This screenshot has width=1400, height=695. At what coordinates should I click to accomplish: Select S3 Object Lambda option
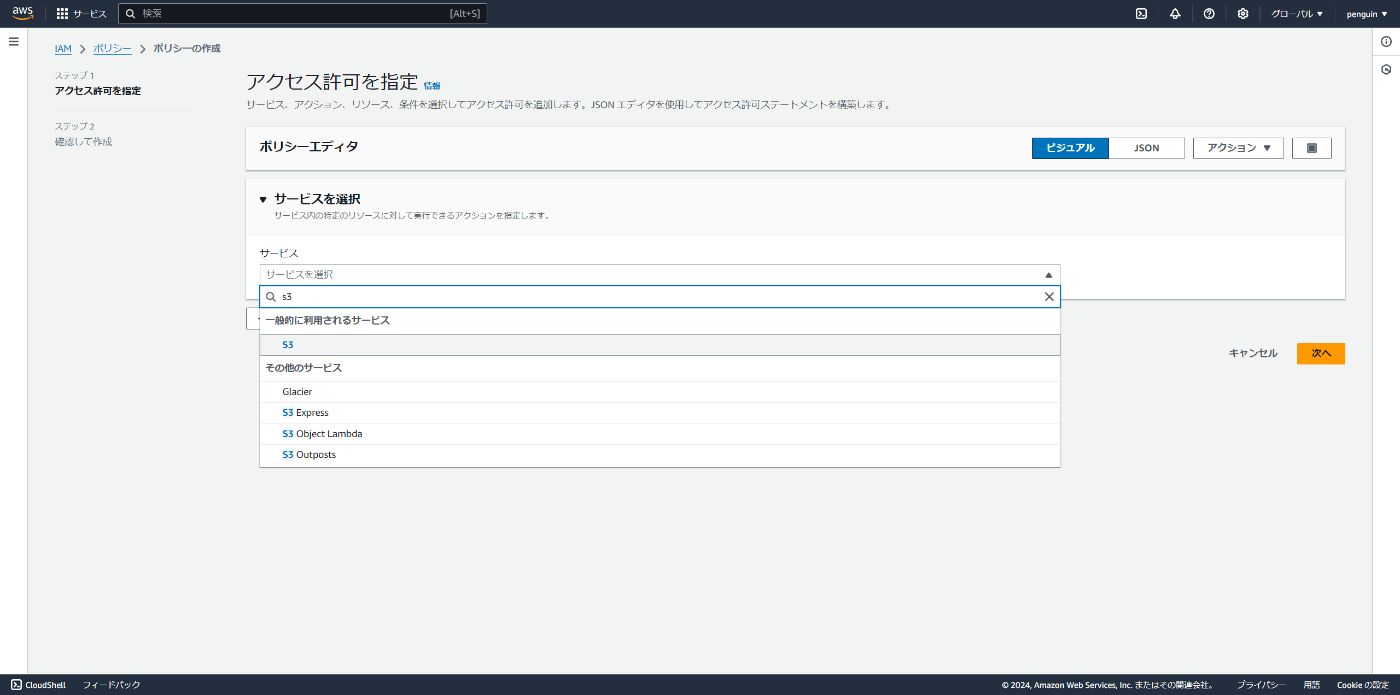(x=660, y=434)
